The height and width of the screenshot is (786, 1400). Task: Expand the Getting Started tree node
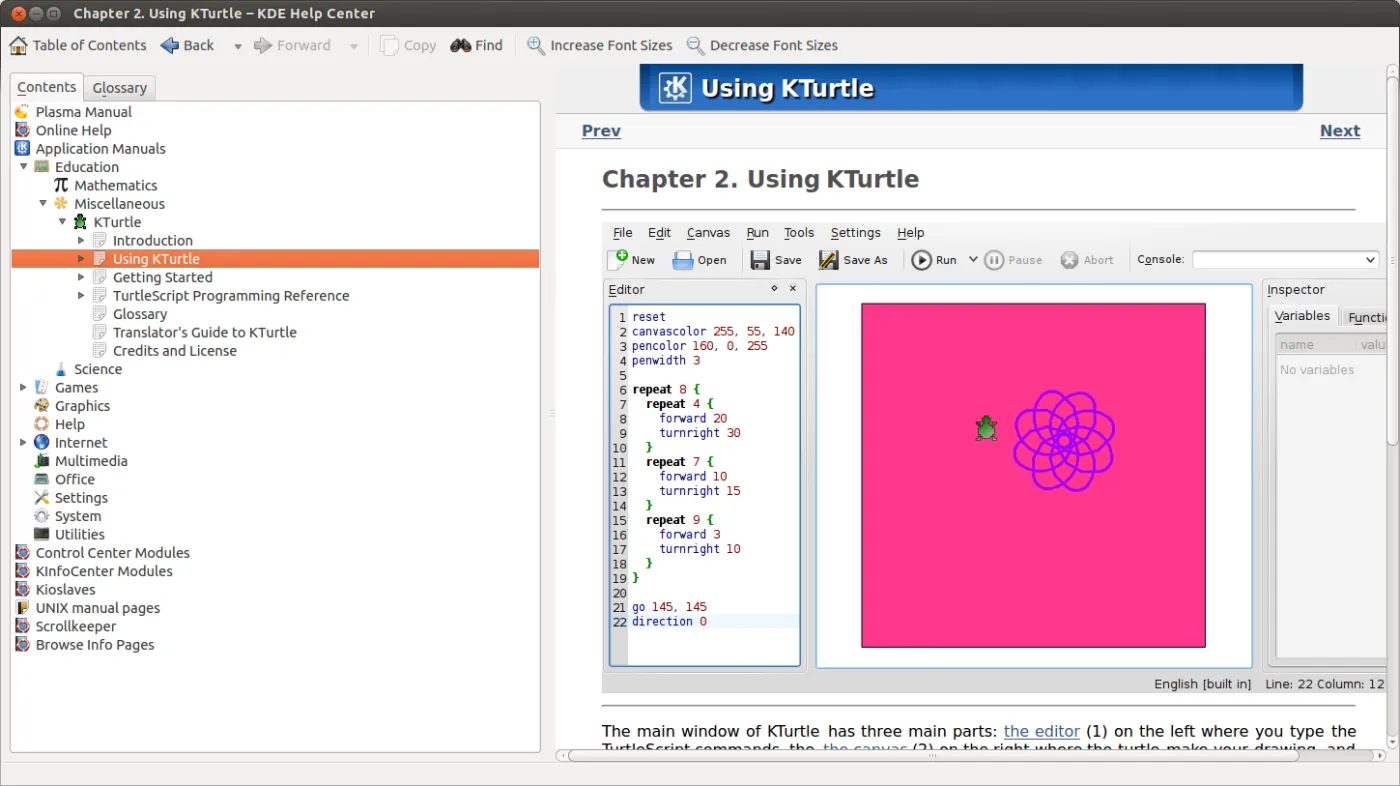82,277
